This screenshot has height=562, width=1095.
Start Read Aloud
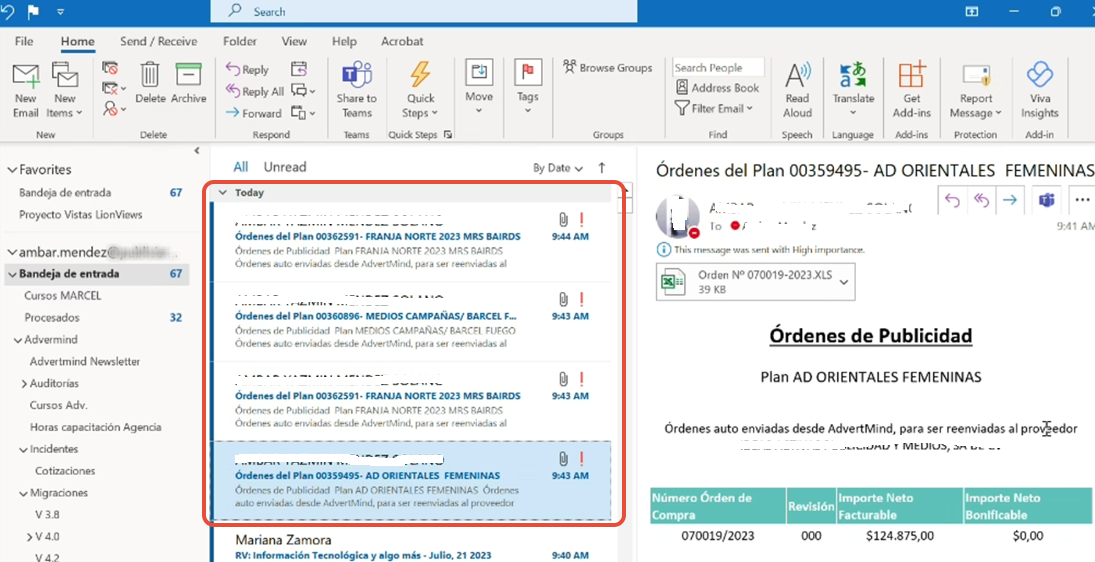(x=797, y=91)
